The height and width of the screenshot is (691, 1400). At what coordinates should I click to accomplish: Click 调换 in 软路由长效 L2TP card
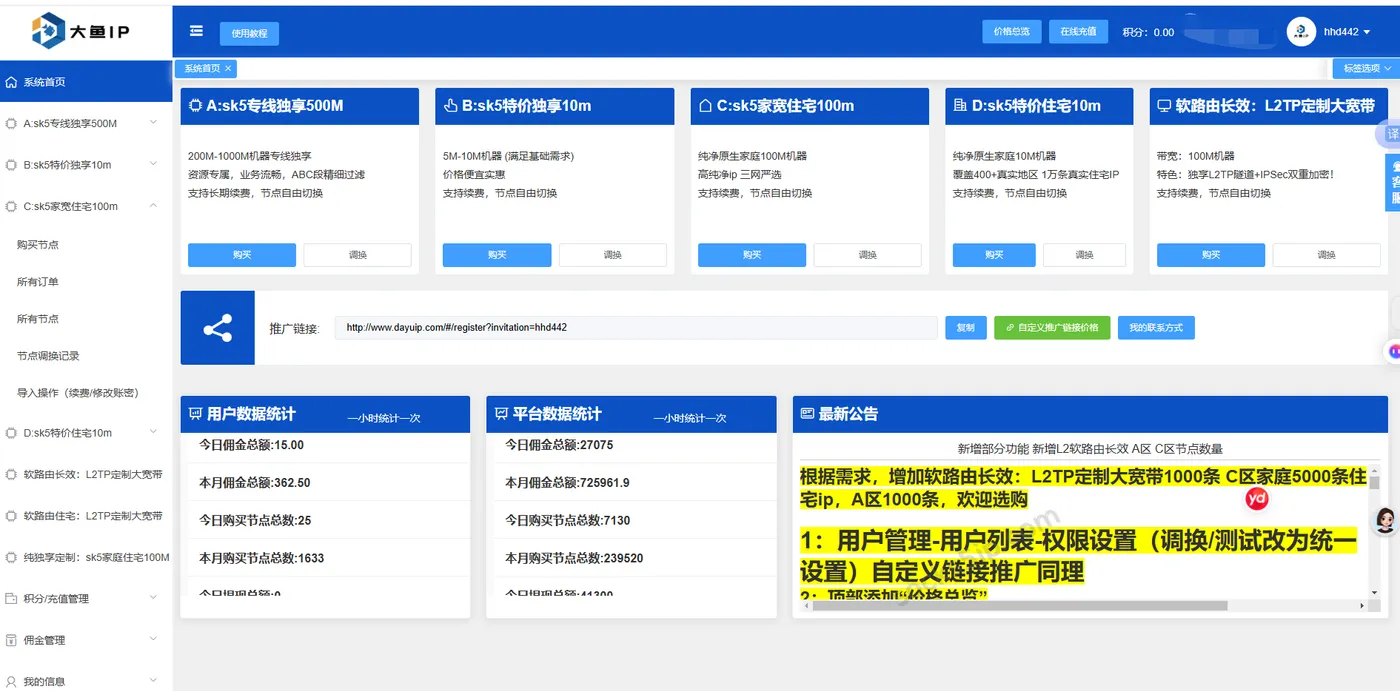point(1326,255)
